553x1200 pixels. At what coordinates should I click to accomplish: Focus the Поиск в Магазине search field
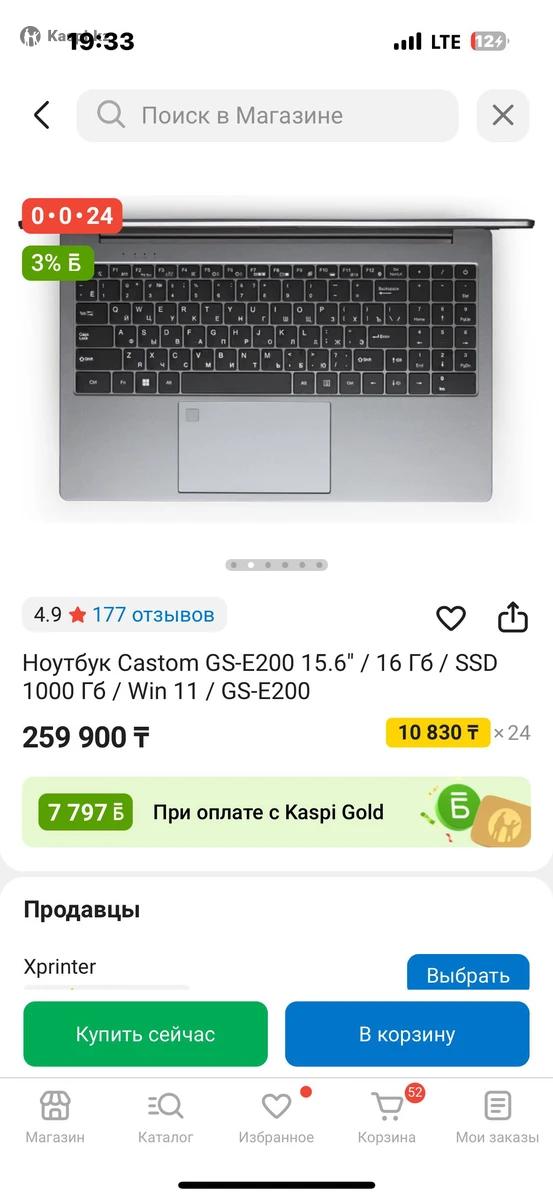click(267, 115)
